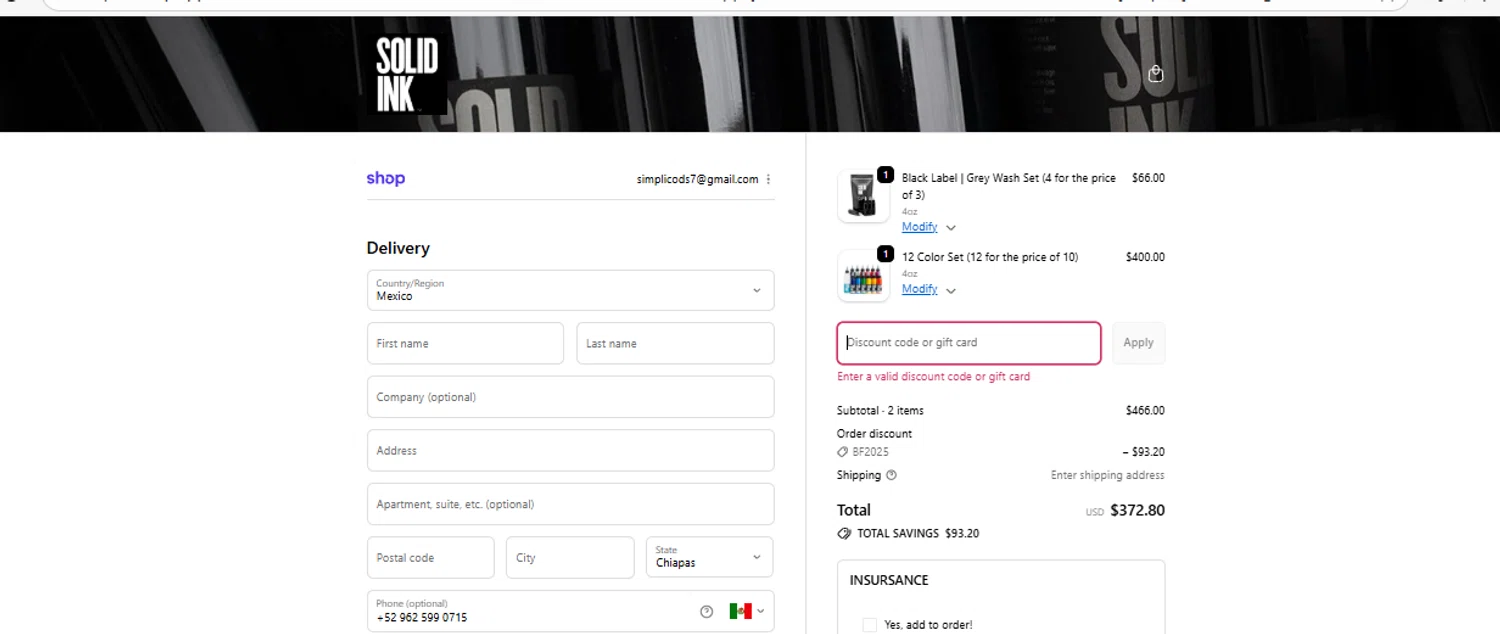Focus the Last name field
1500x634 pixels.
(675, 343)
